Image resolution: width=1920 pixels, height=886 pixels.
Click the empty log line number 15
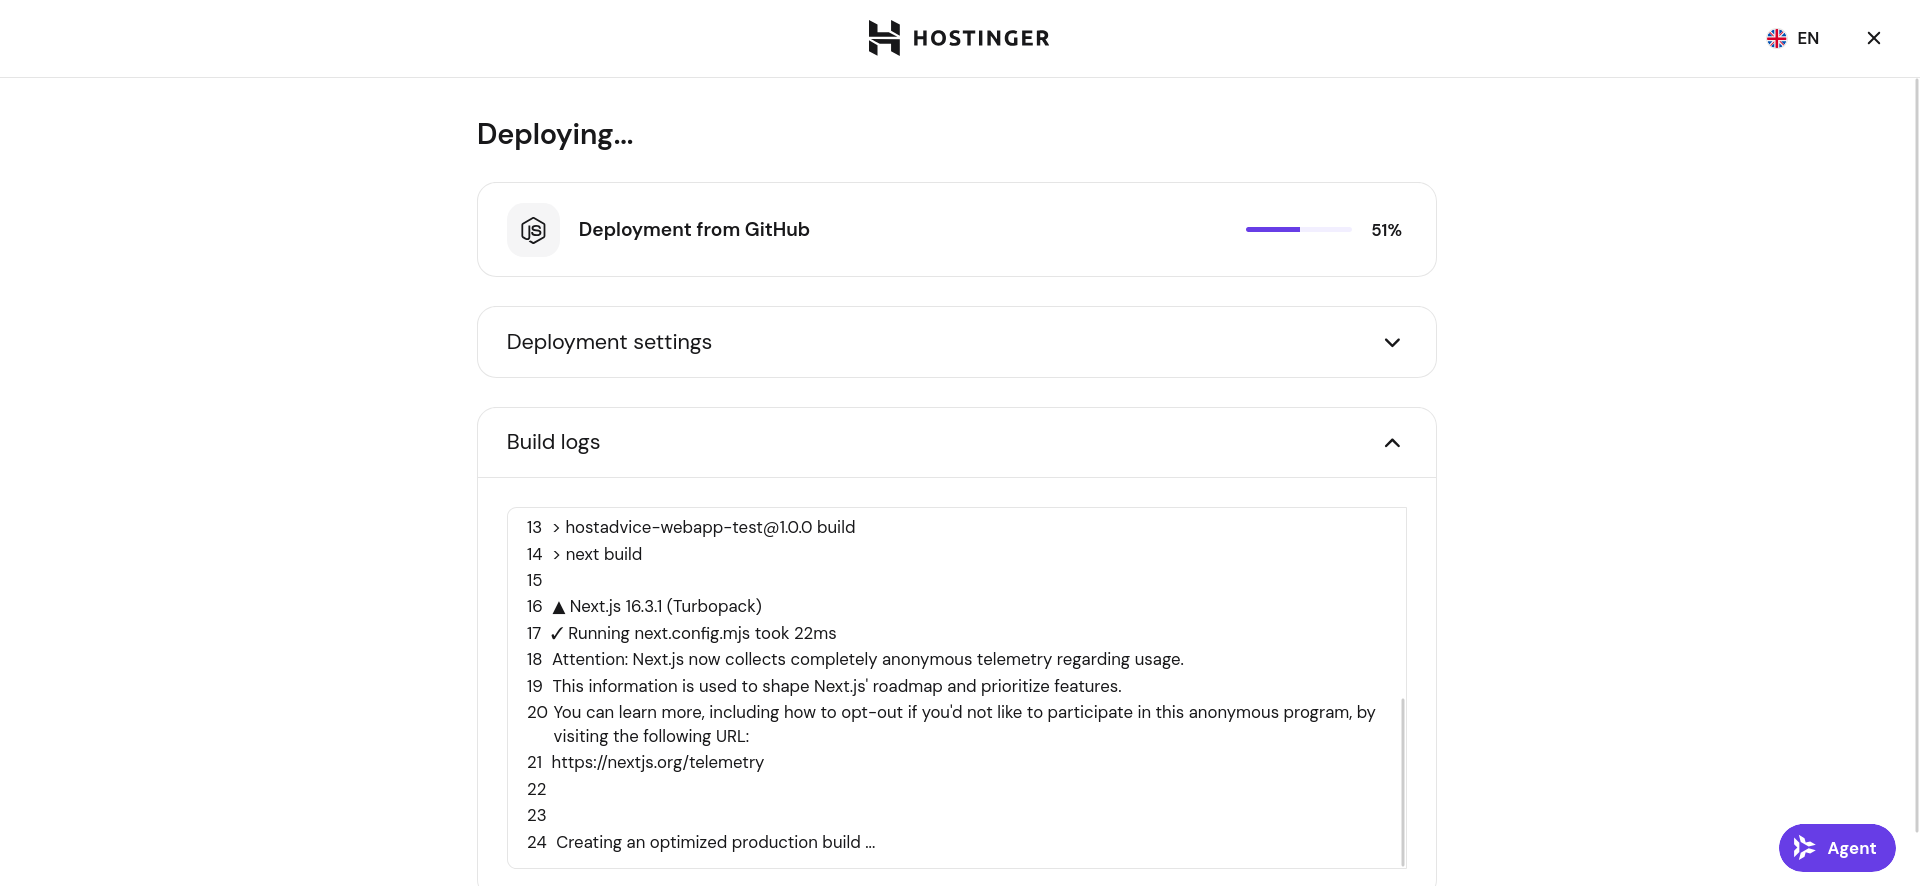point(534,580)
